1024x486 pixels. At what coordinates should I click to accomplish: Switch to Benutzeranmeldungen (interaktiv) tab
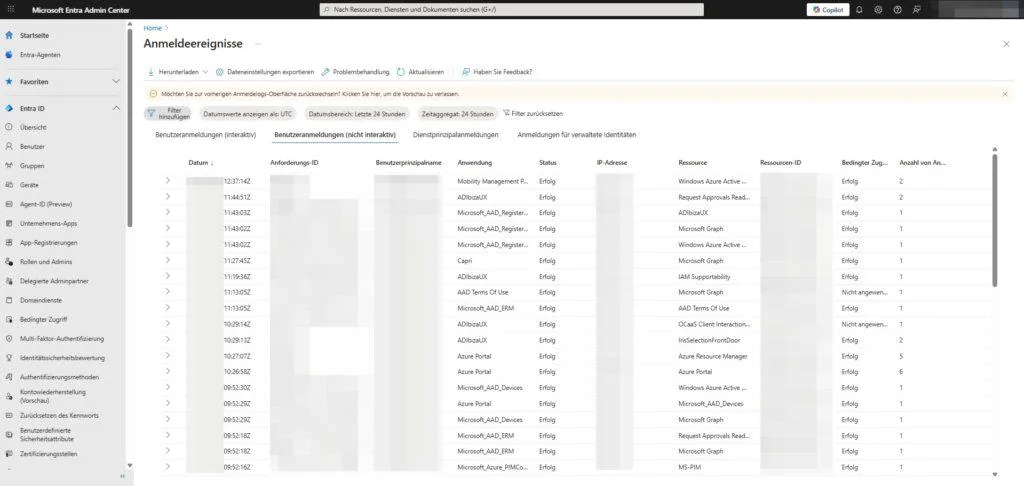(x=206, y=134)
